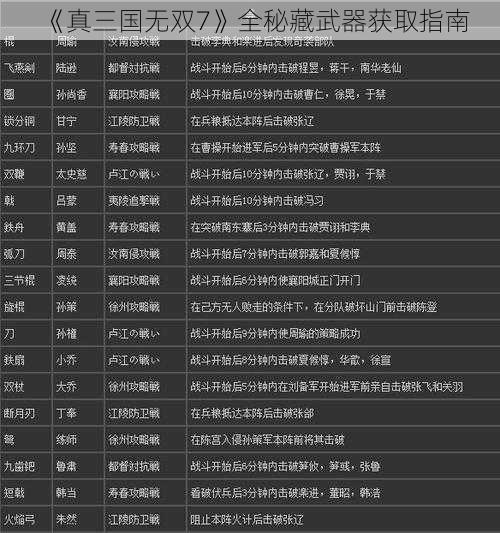Select the weapon cell 短戟

(x=14, y=493)
